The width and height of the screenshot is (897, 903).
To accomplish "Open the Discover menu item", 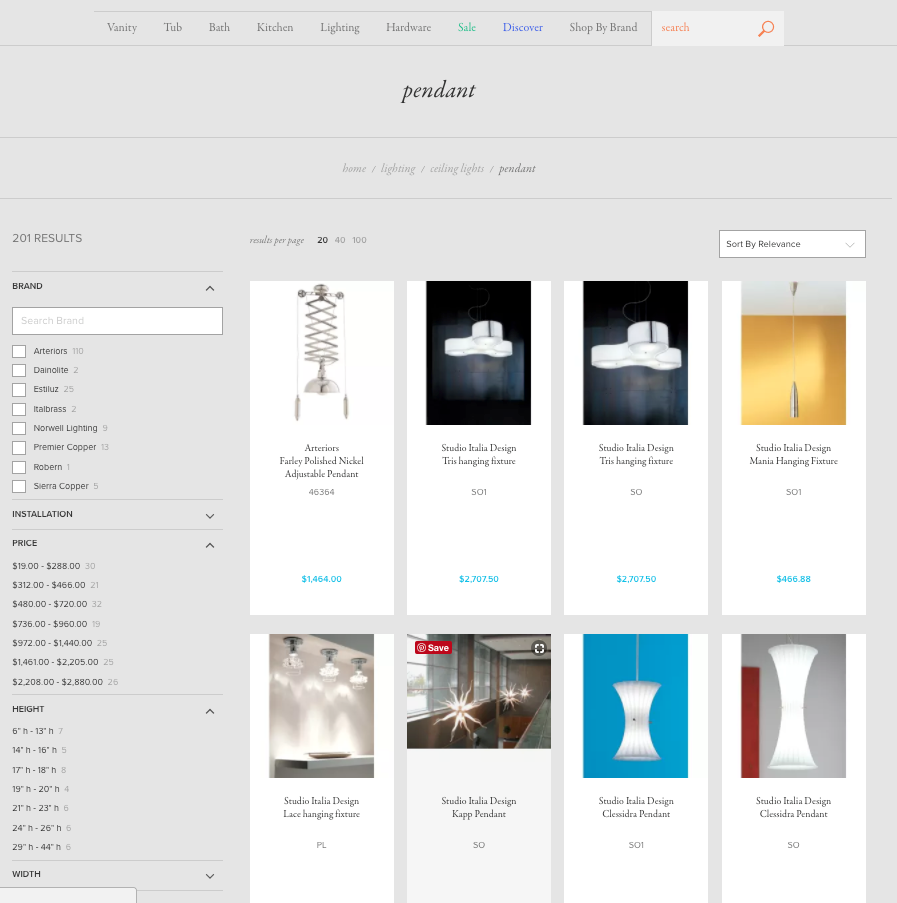I will (523, 28).
